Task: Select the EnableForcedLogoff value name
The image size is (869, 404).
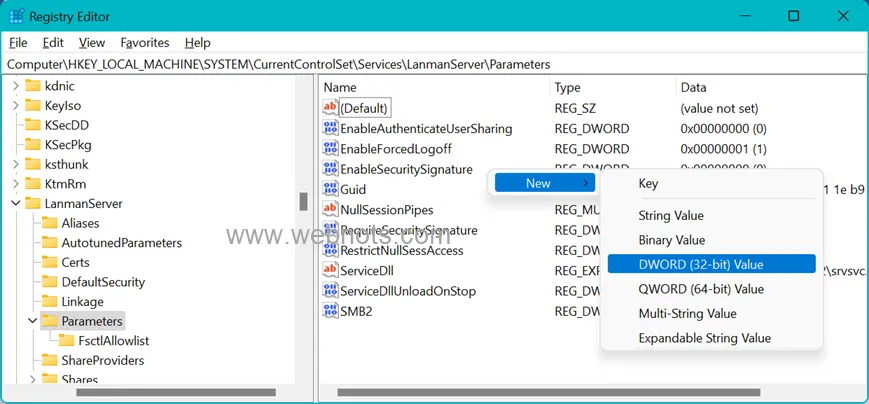Action: [x=396, y=149]
